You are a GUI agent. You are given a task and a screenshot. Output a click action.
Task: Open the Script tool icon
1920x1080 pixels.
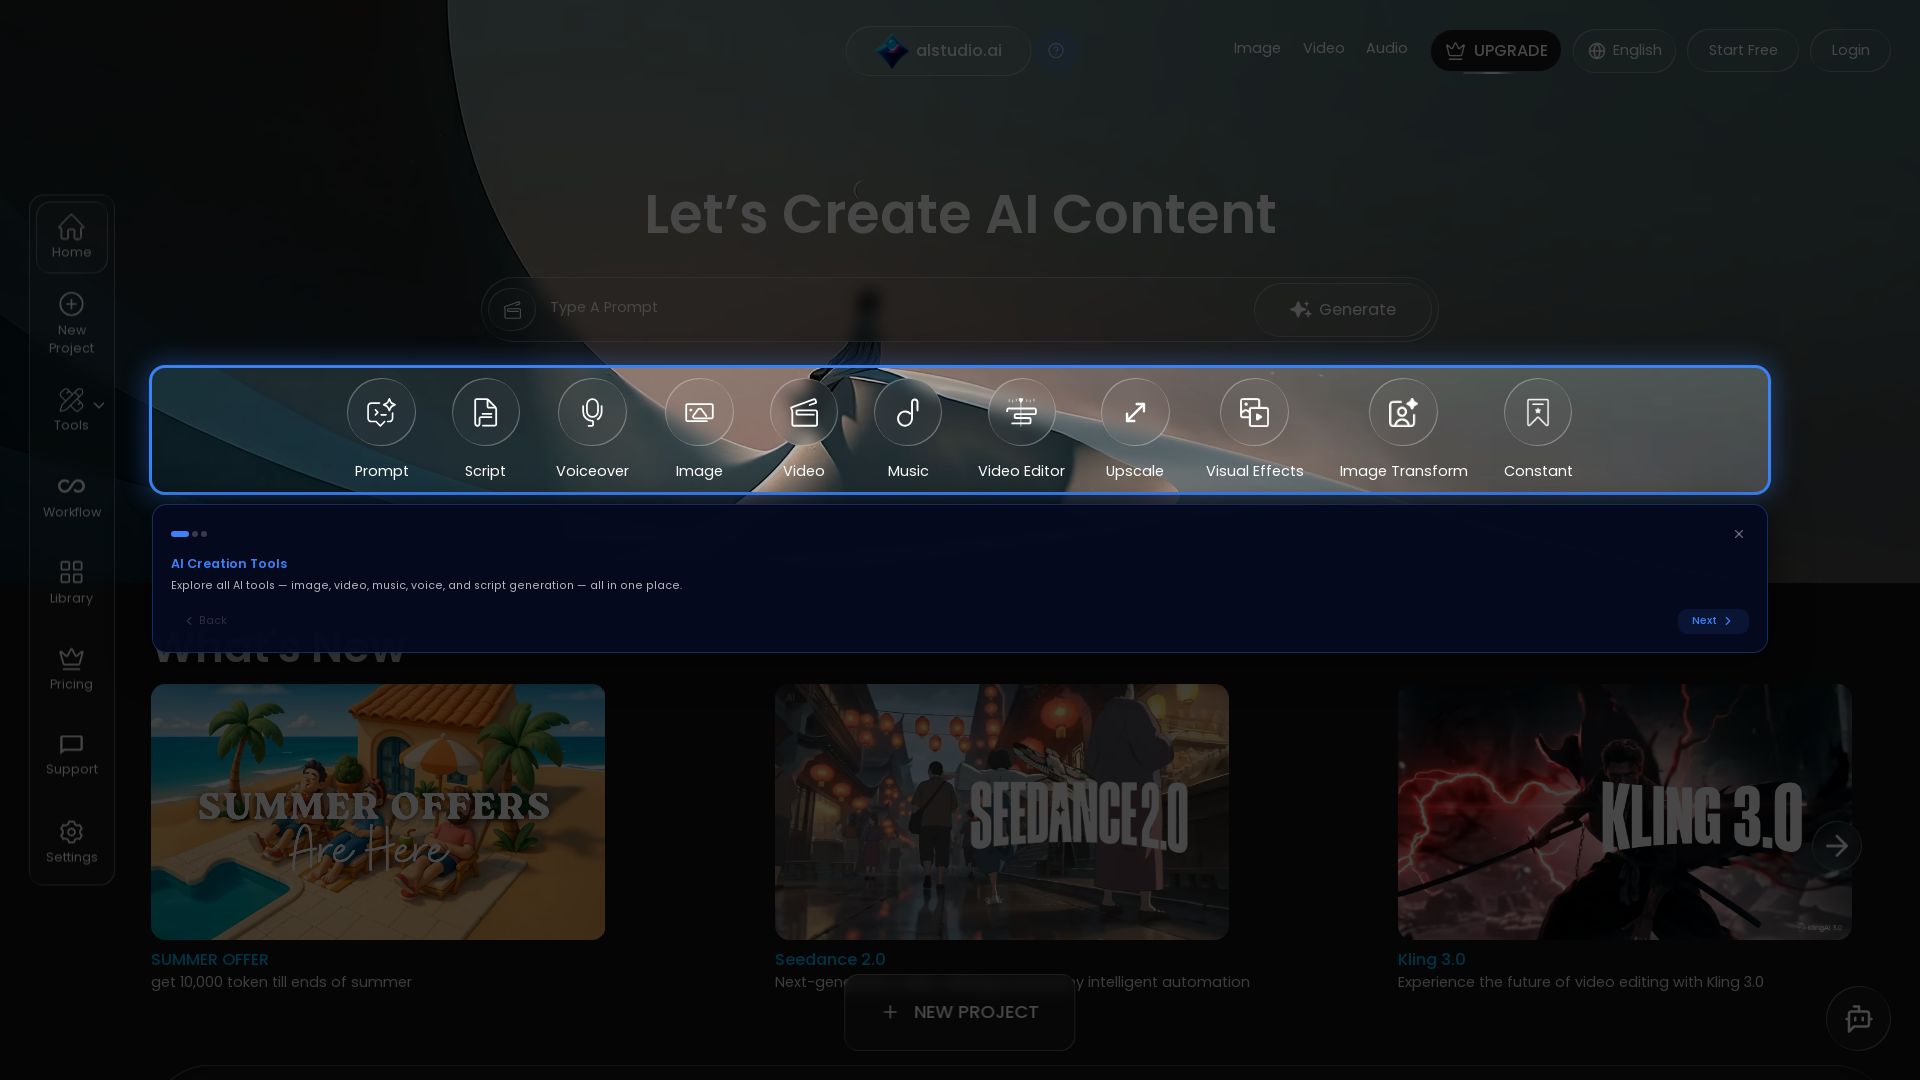click(485, 412)
